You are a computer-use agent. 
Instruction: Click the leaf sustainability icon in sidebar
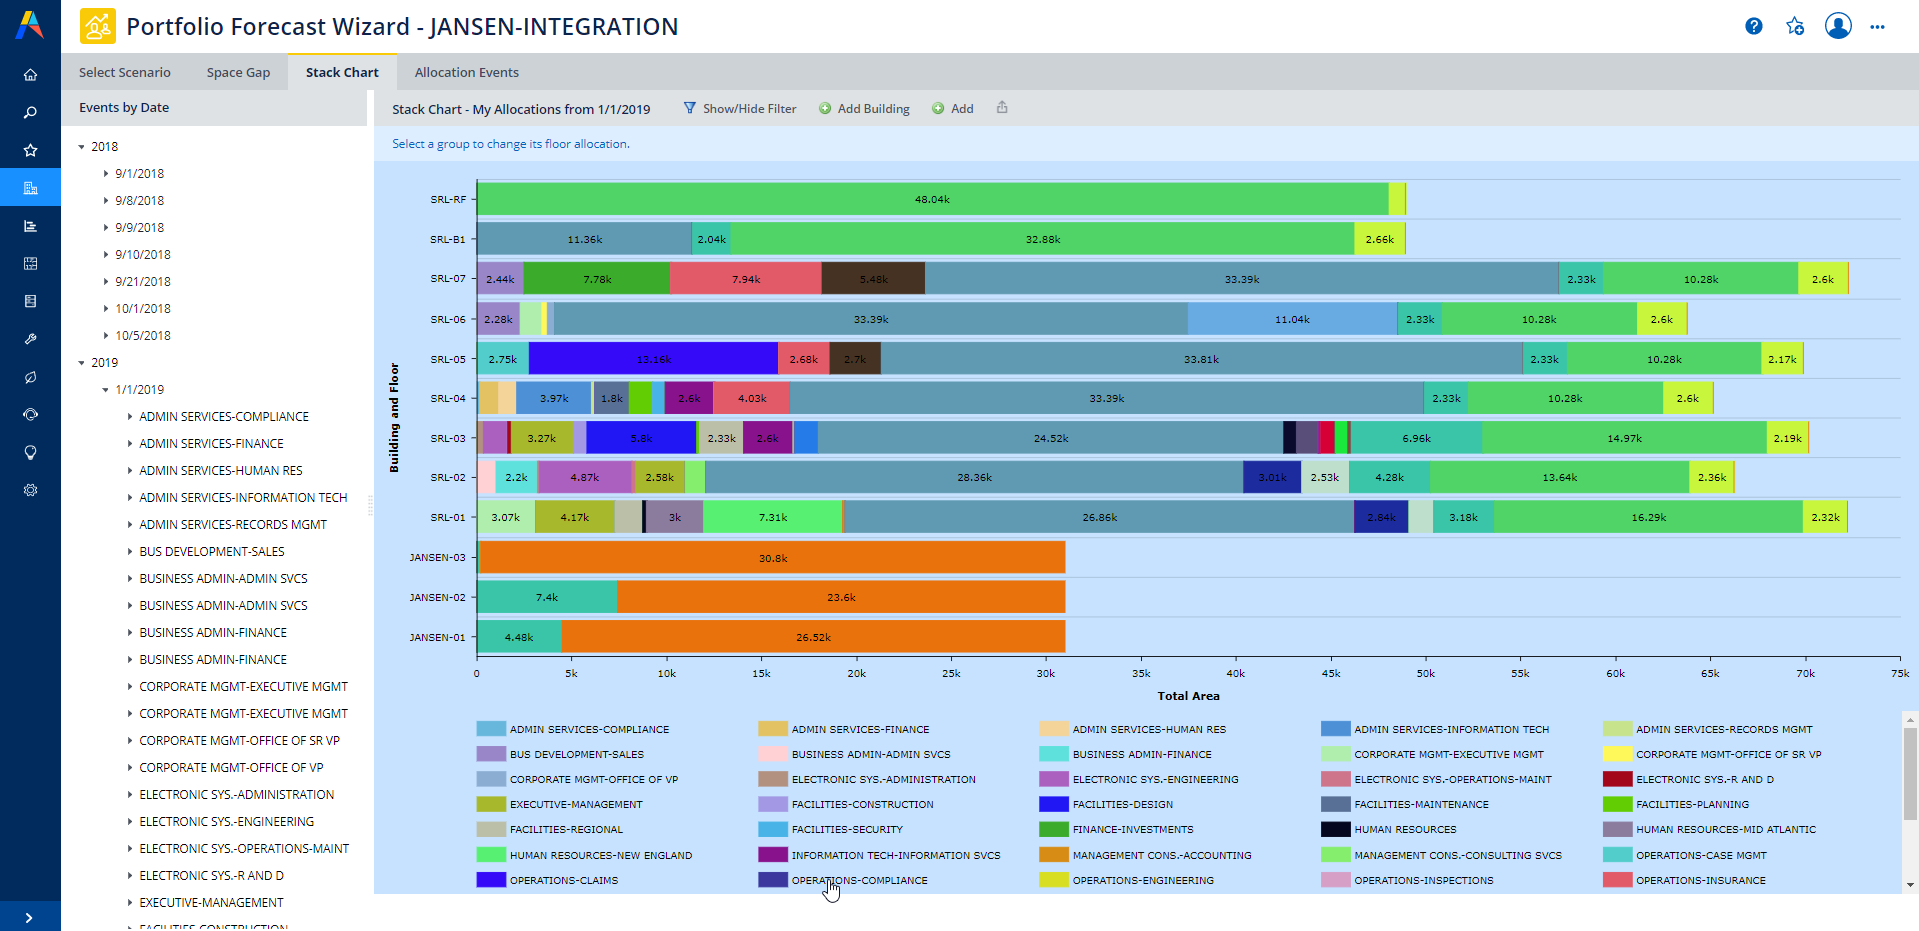(x=30, y=377)
